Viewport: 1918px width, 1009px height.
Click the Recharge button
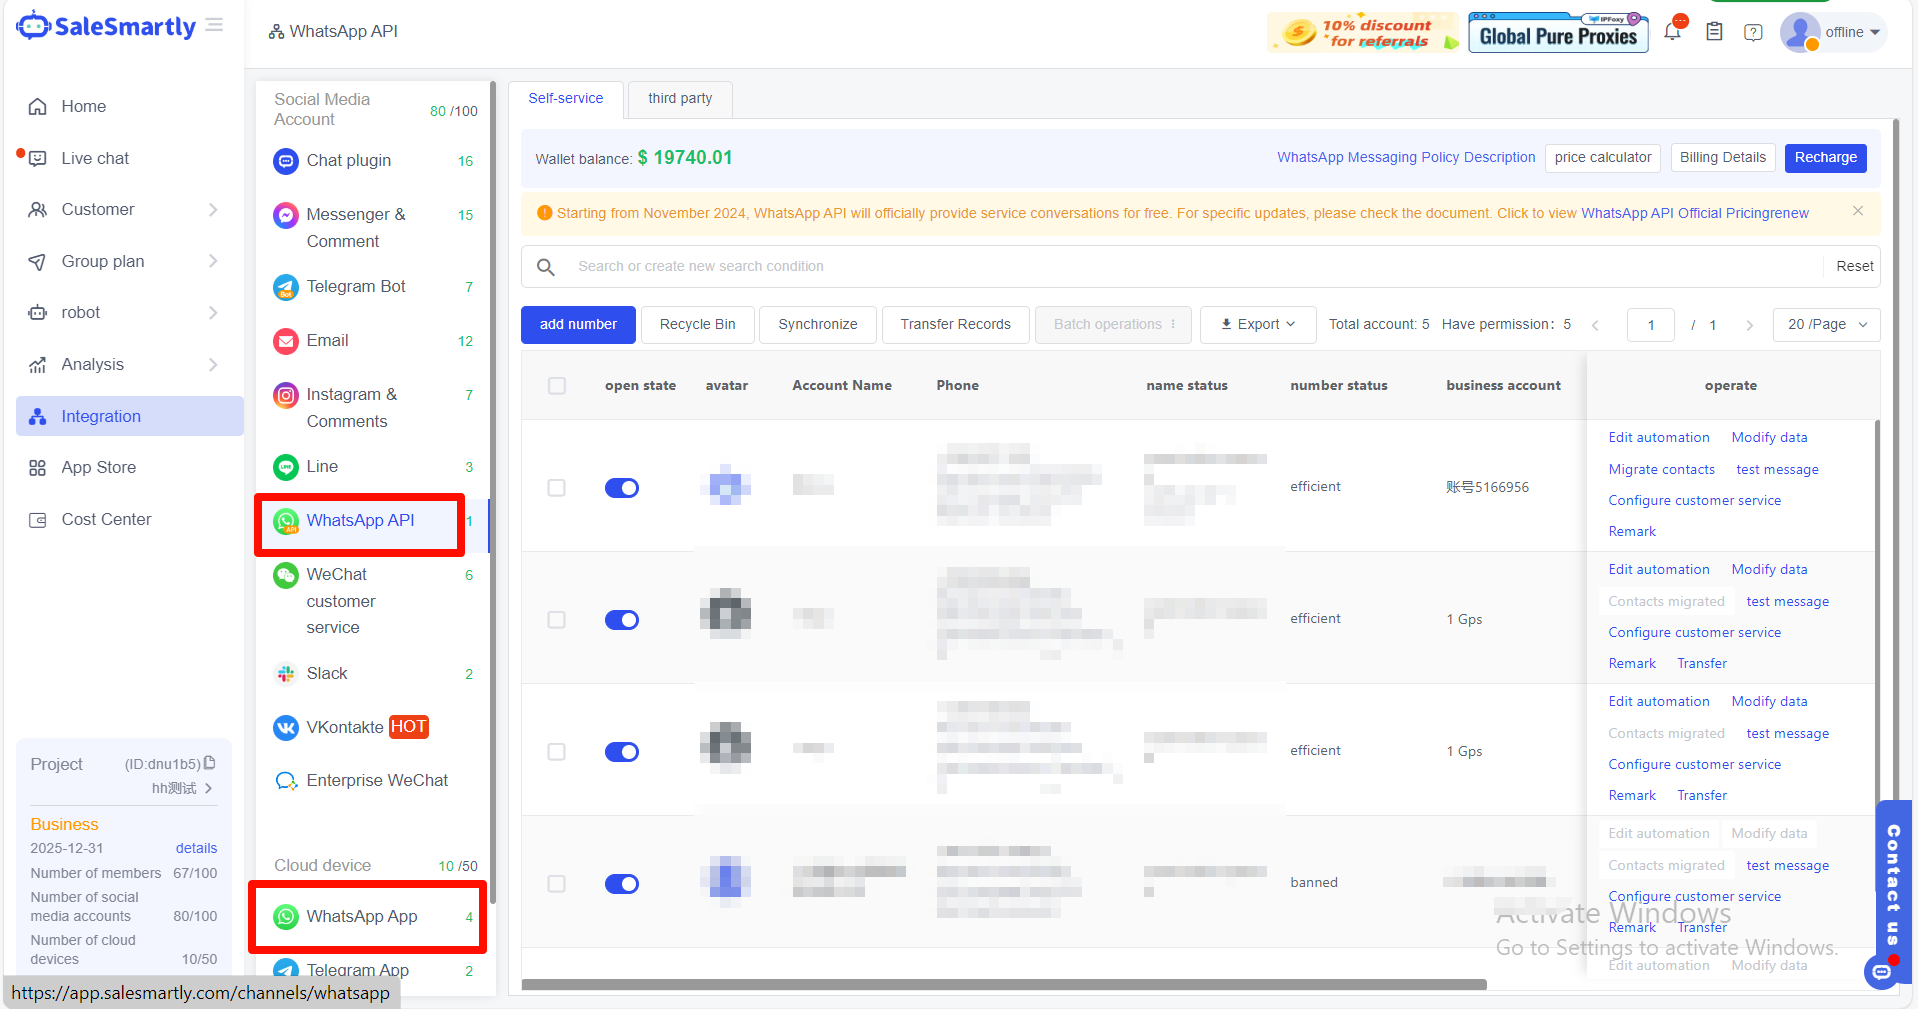1825,158
